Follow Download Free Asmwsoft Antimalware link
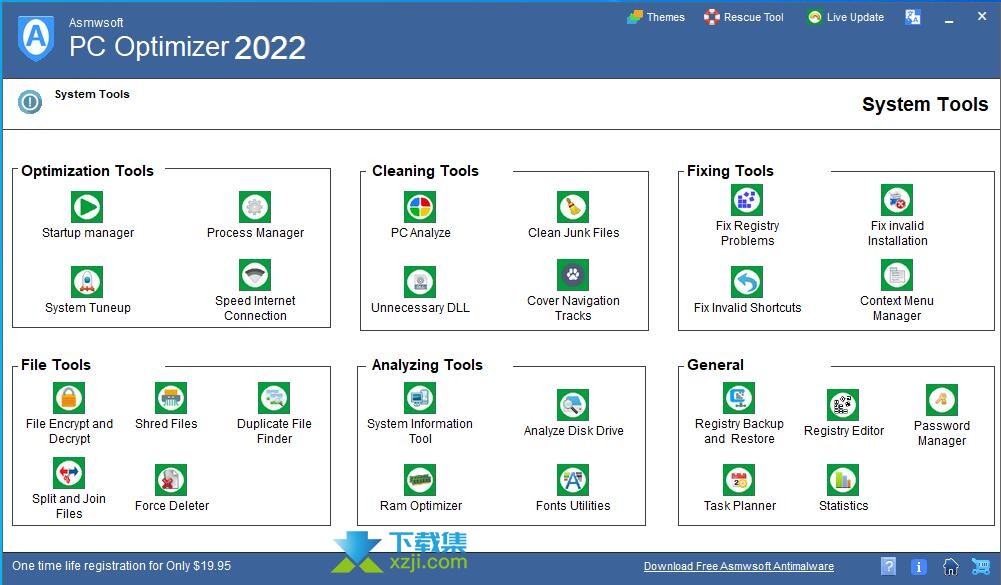The width and height of the screenshot is (1001, 585). pyautogui.click(x=739, y=566)
